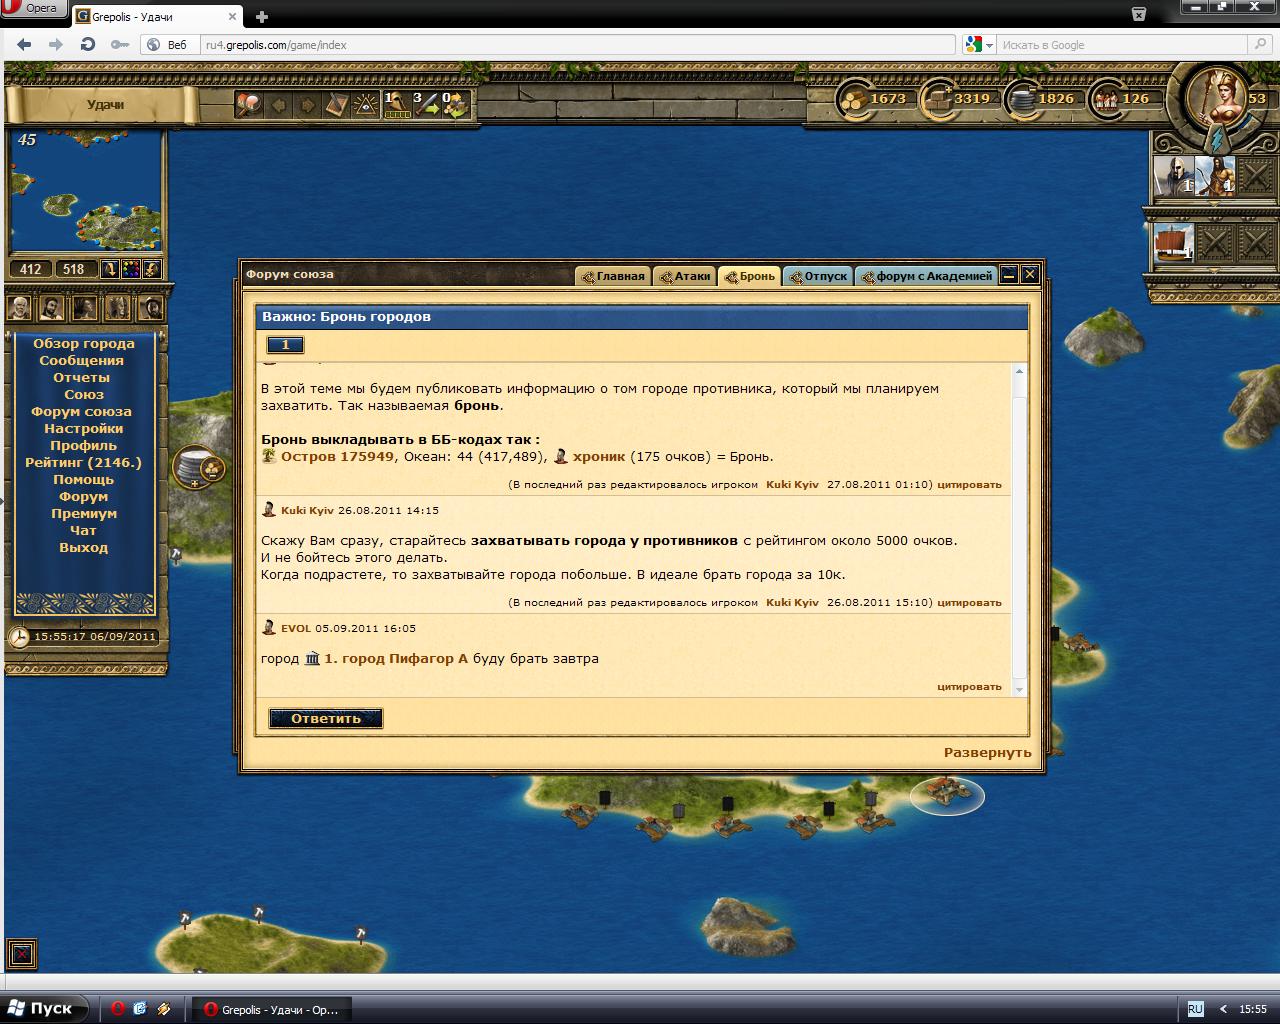Open Настройки in the side menu

(83, 428)
